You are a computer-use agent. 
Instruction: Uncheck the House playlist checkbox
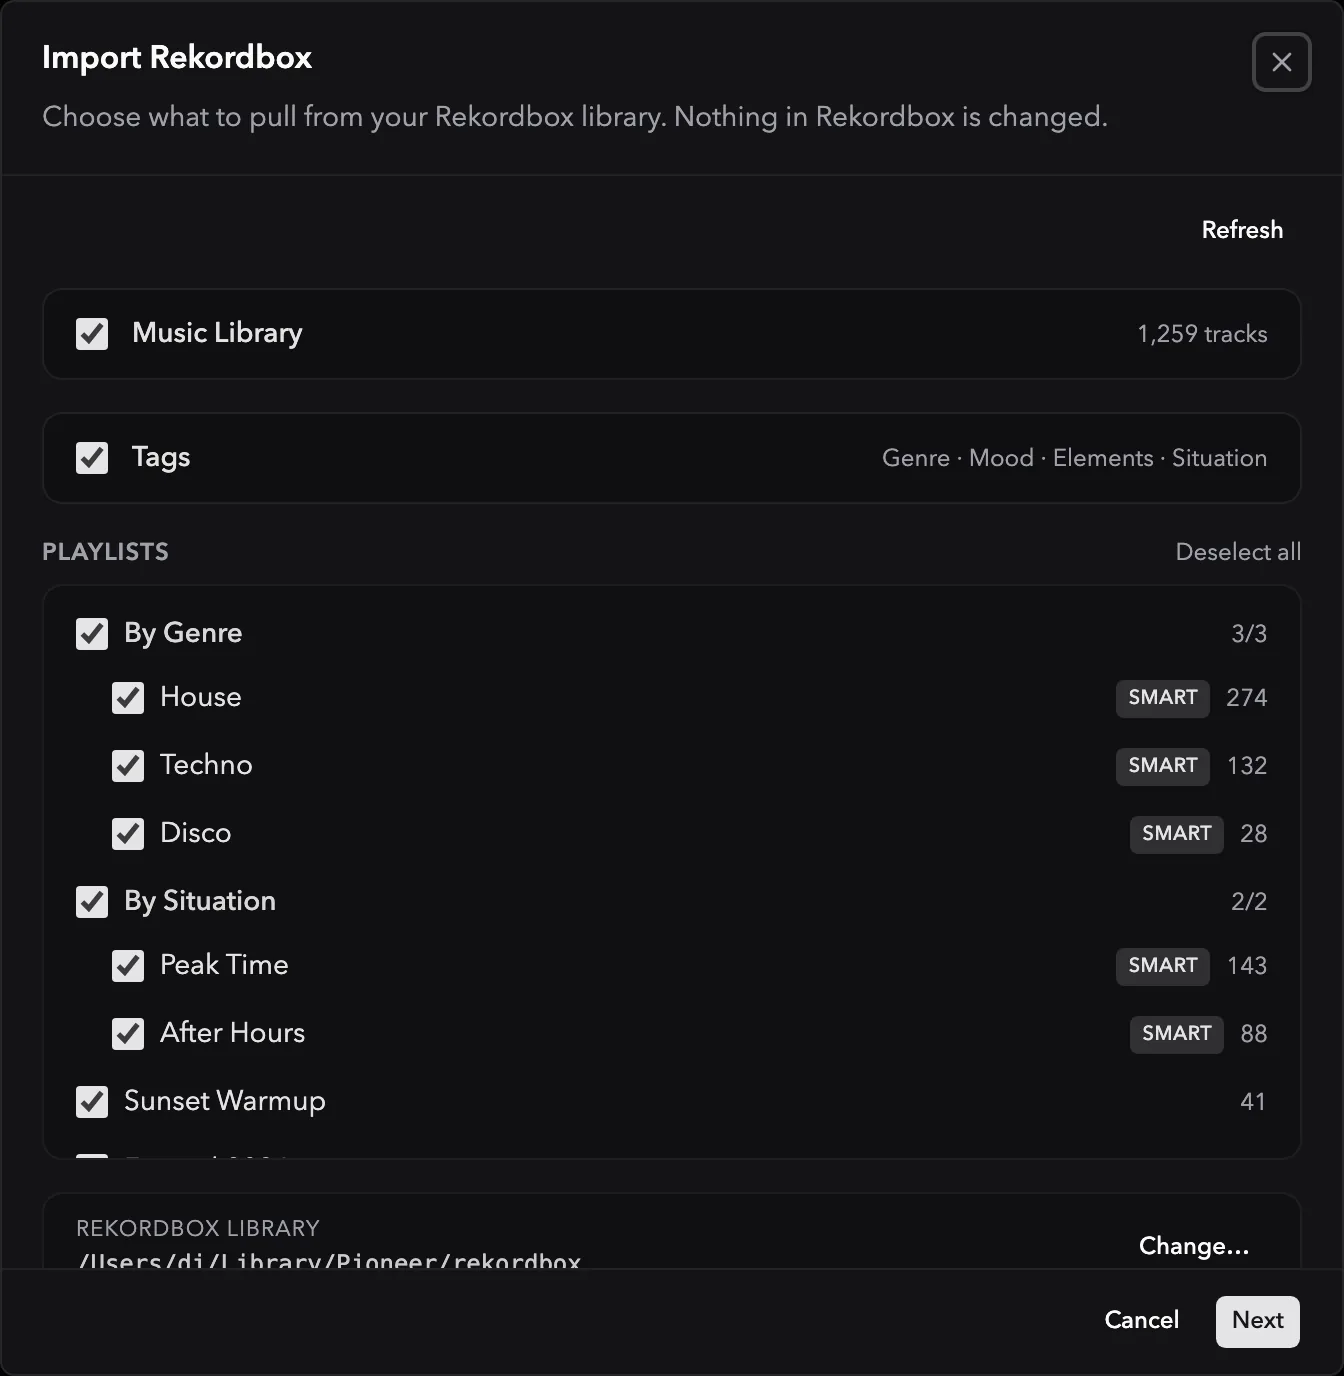pyautogui.click(x=128, y=698)
